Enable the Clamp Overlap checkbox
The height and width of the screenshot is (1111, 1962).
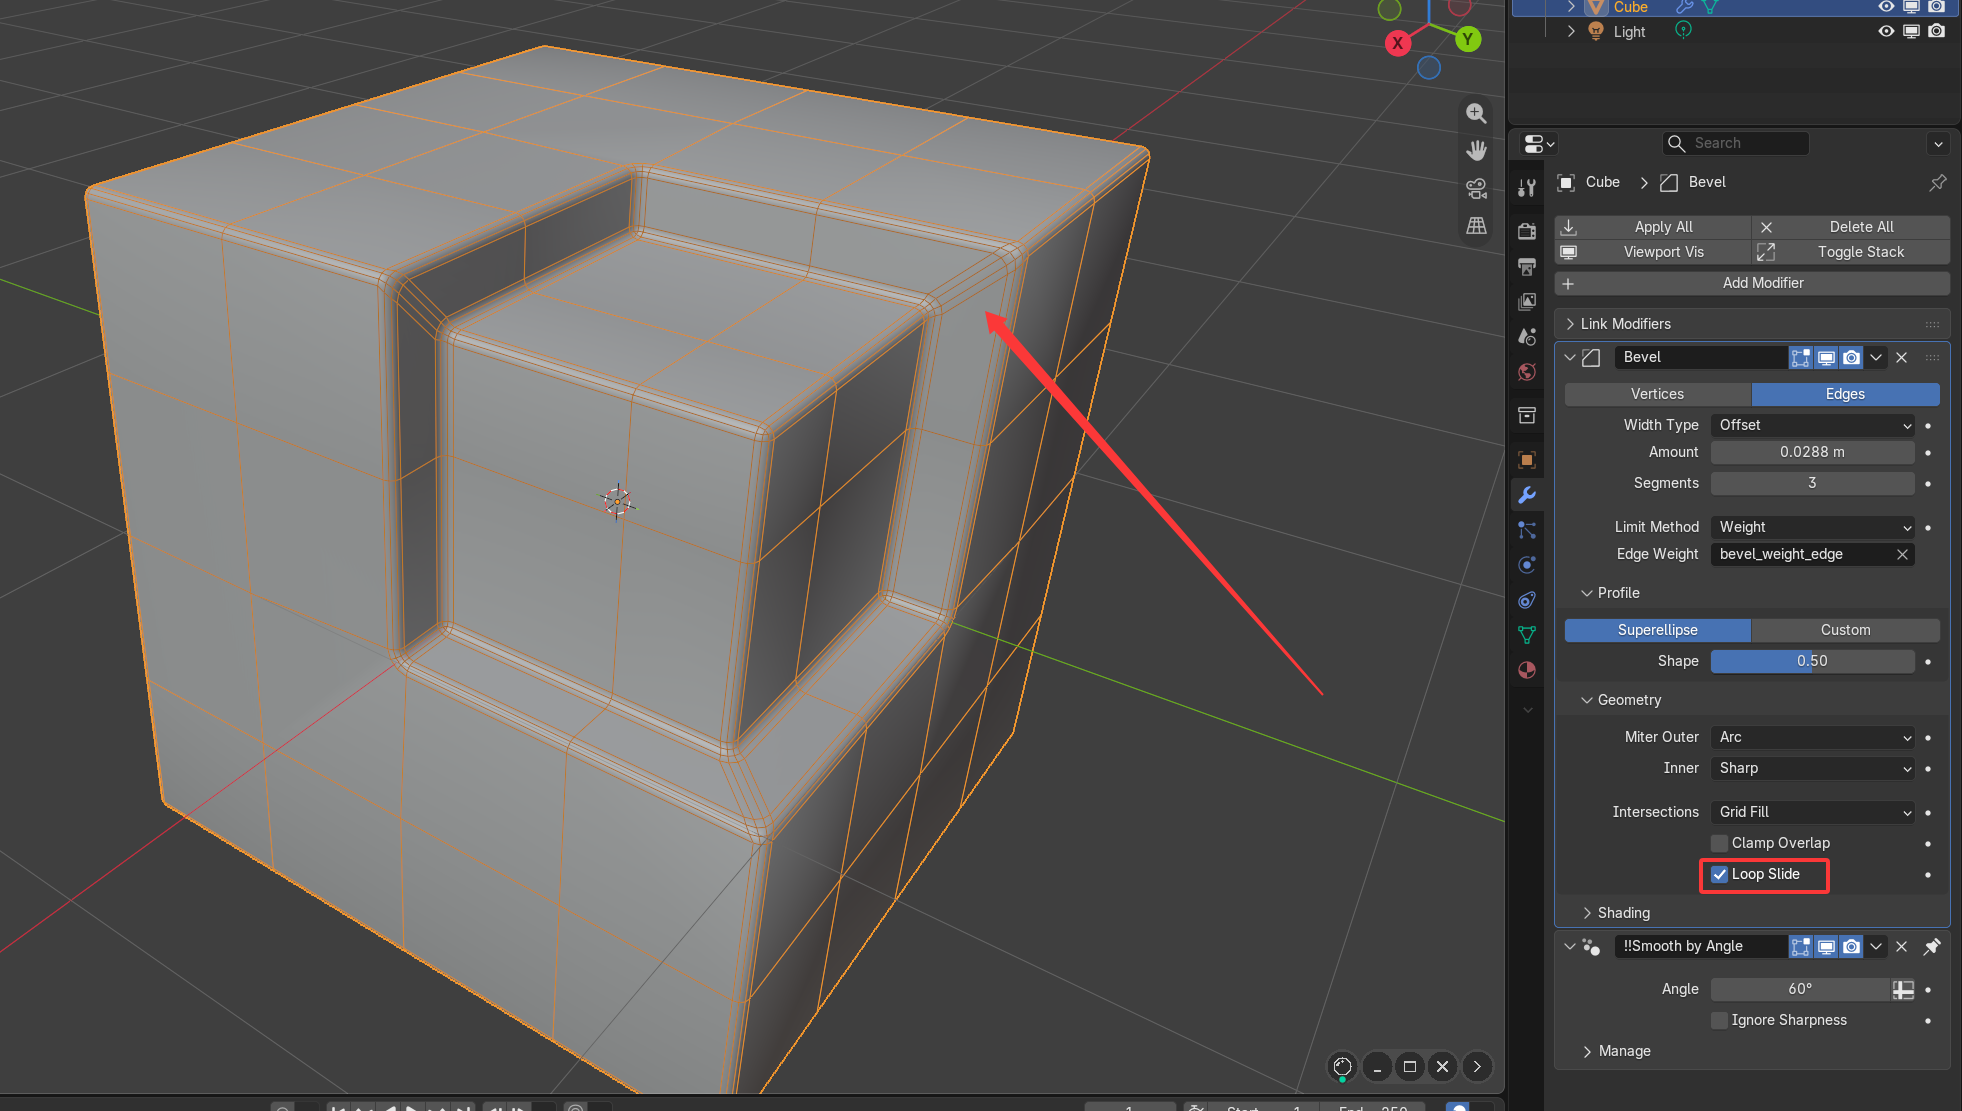[x=1720, y=843]
